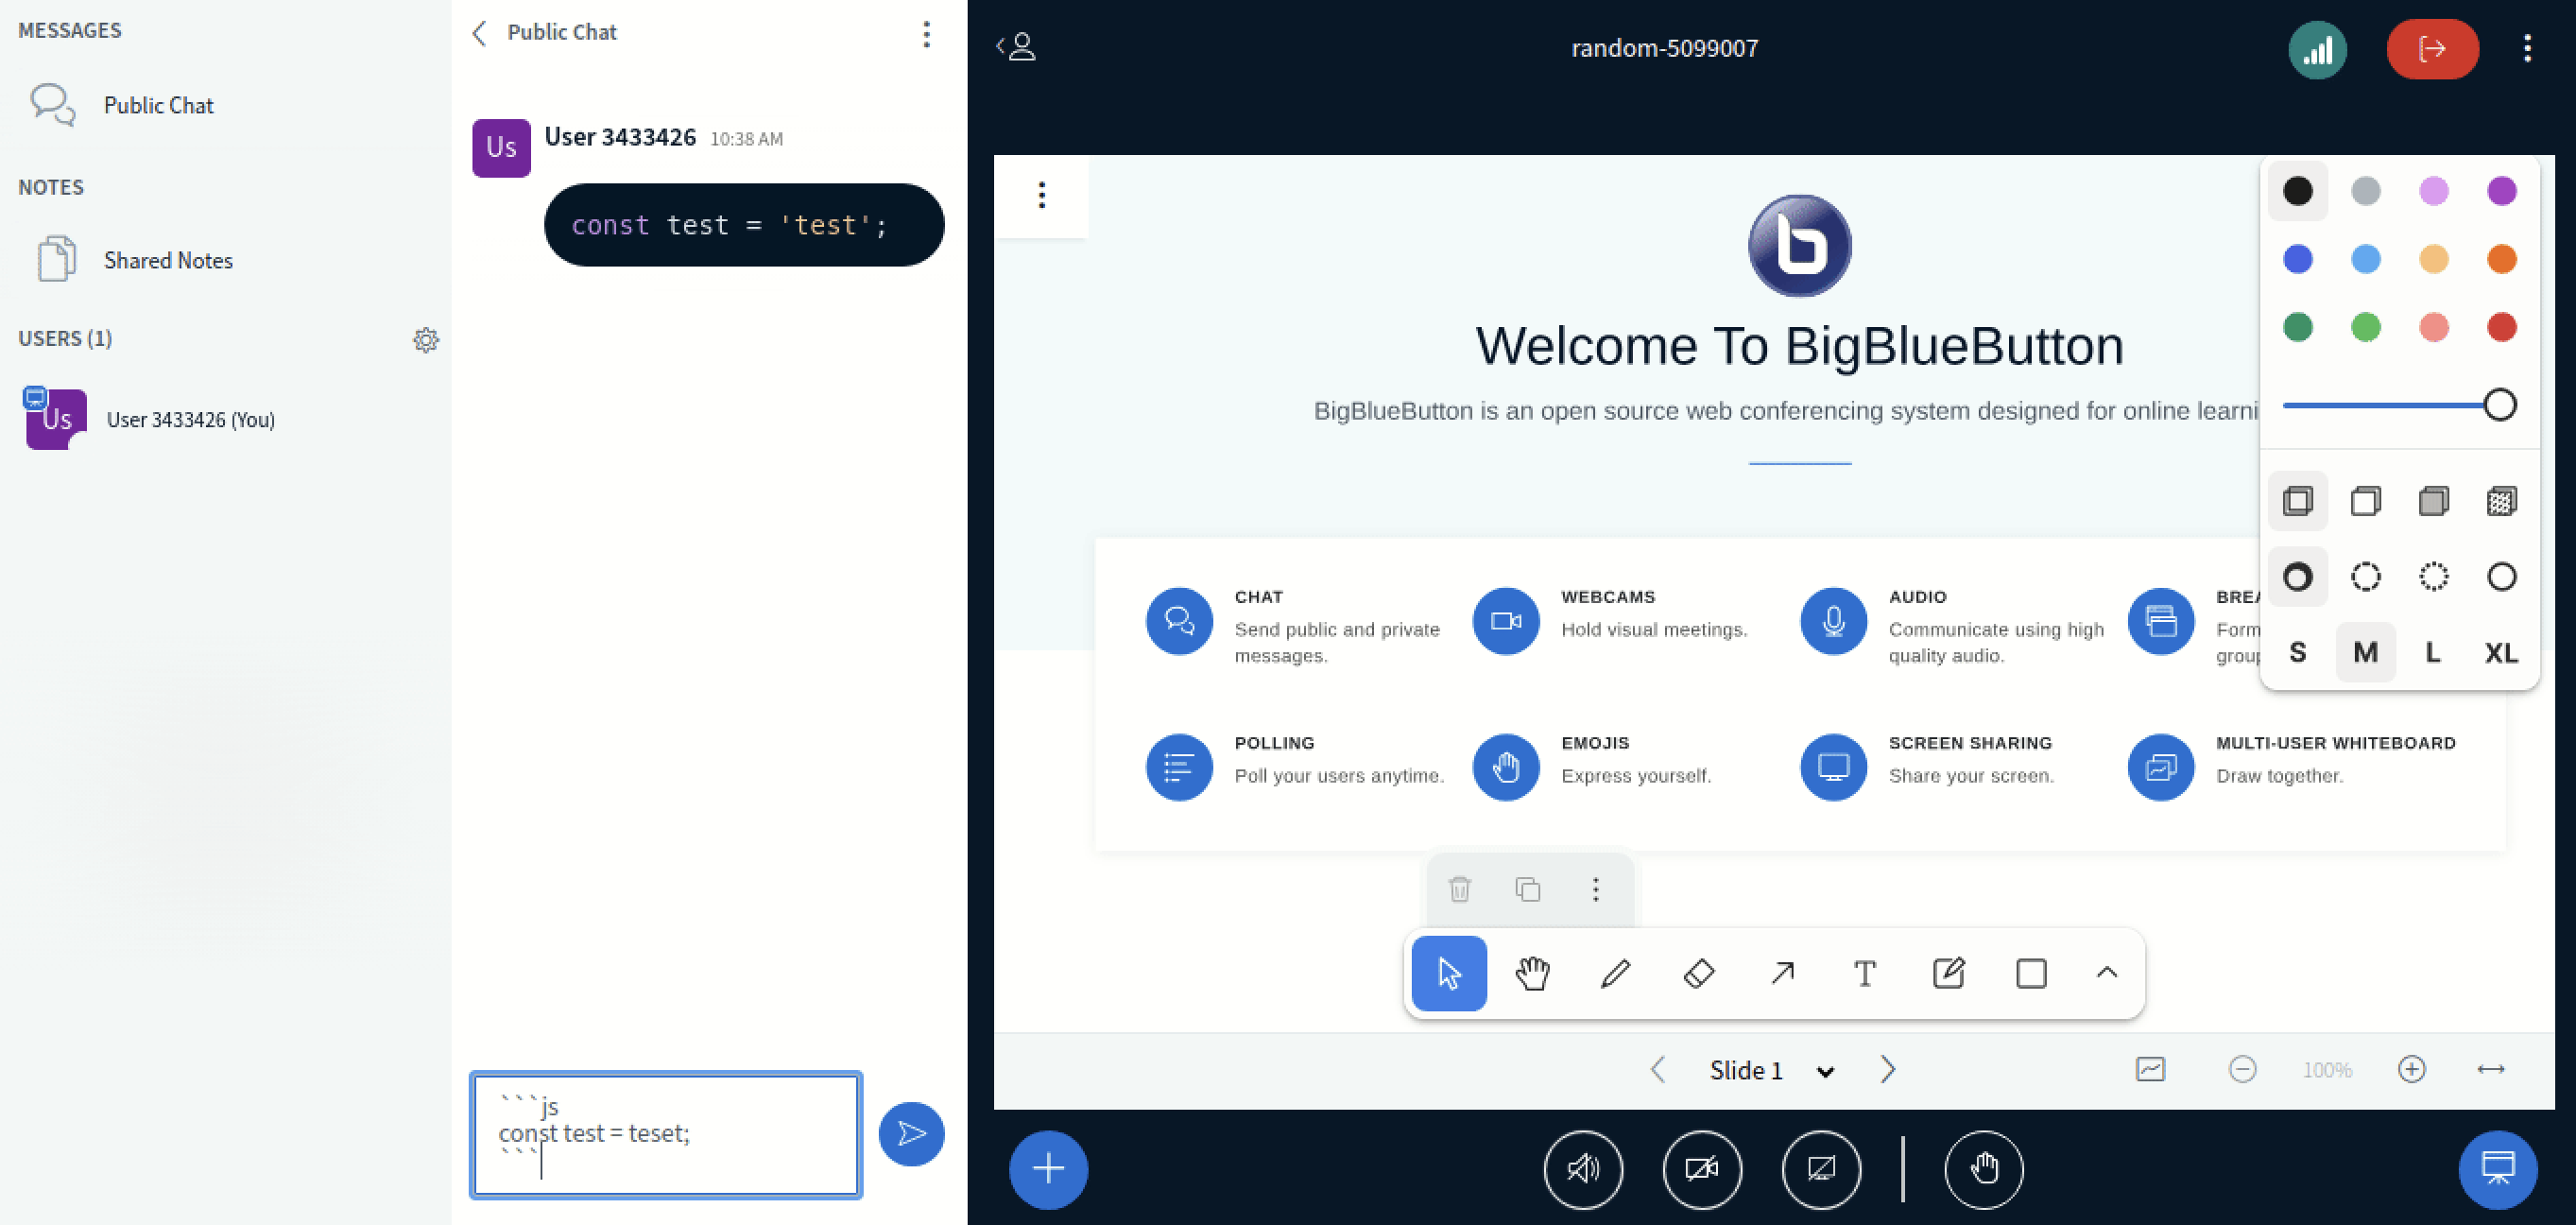Screen dimensions: 2576x1225
Task: Toggle the users list panel
Action: coord(1018,47)
